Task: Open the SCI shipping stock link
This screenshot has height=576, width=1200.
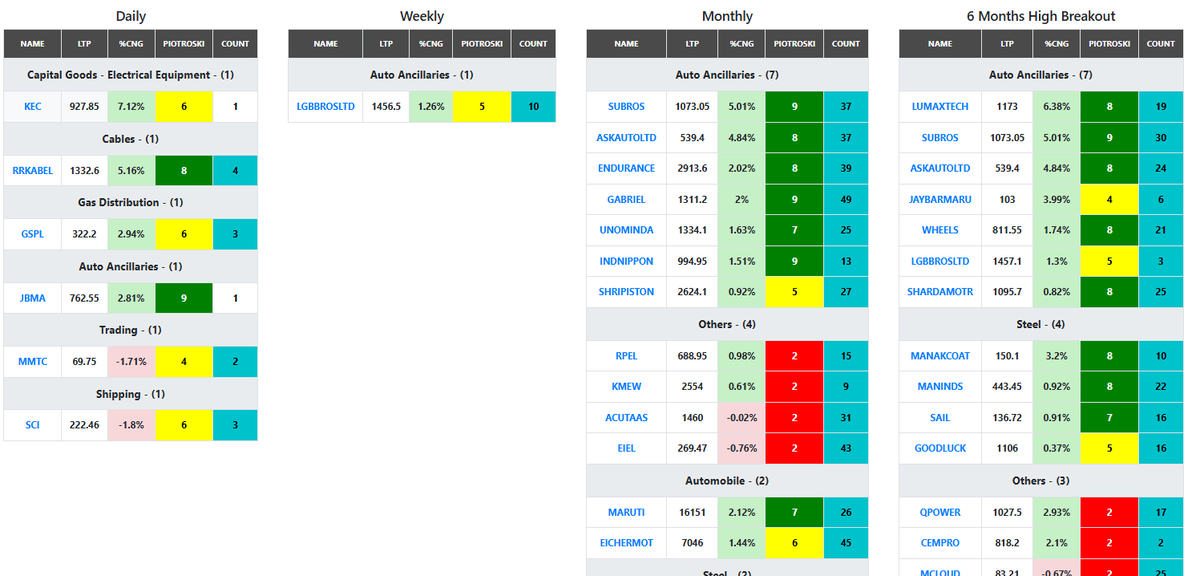Action: coord(33,425)
